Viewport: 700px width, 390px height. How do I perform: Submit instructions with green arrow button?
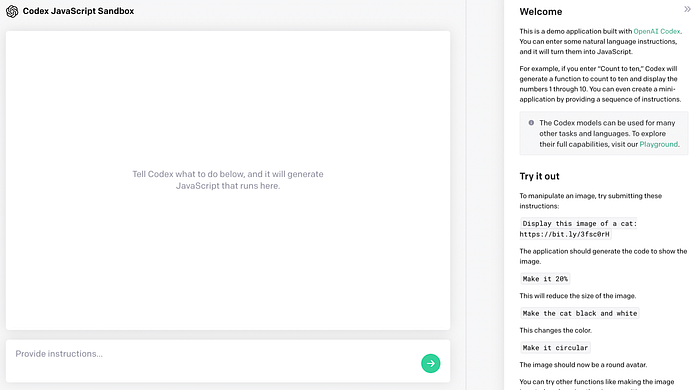(430, 363)
